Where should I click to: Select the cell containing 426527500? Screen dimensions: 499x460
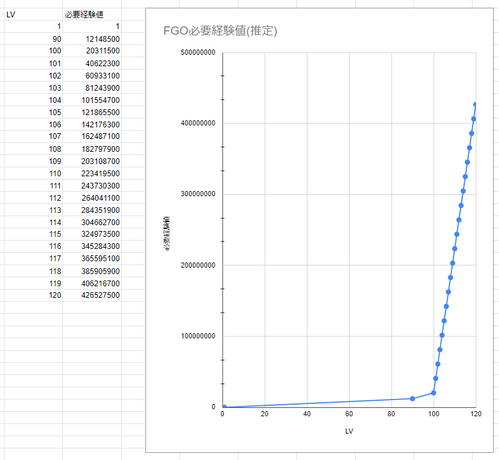(x=92, y=295)
